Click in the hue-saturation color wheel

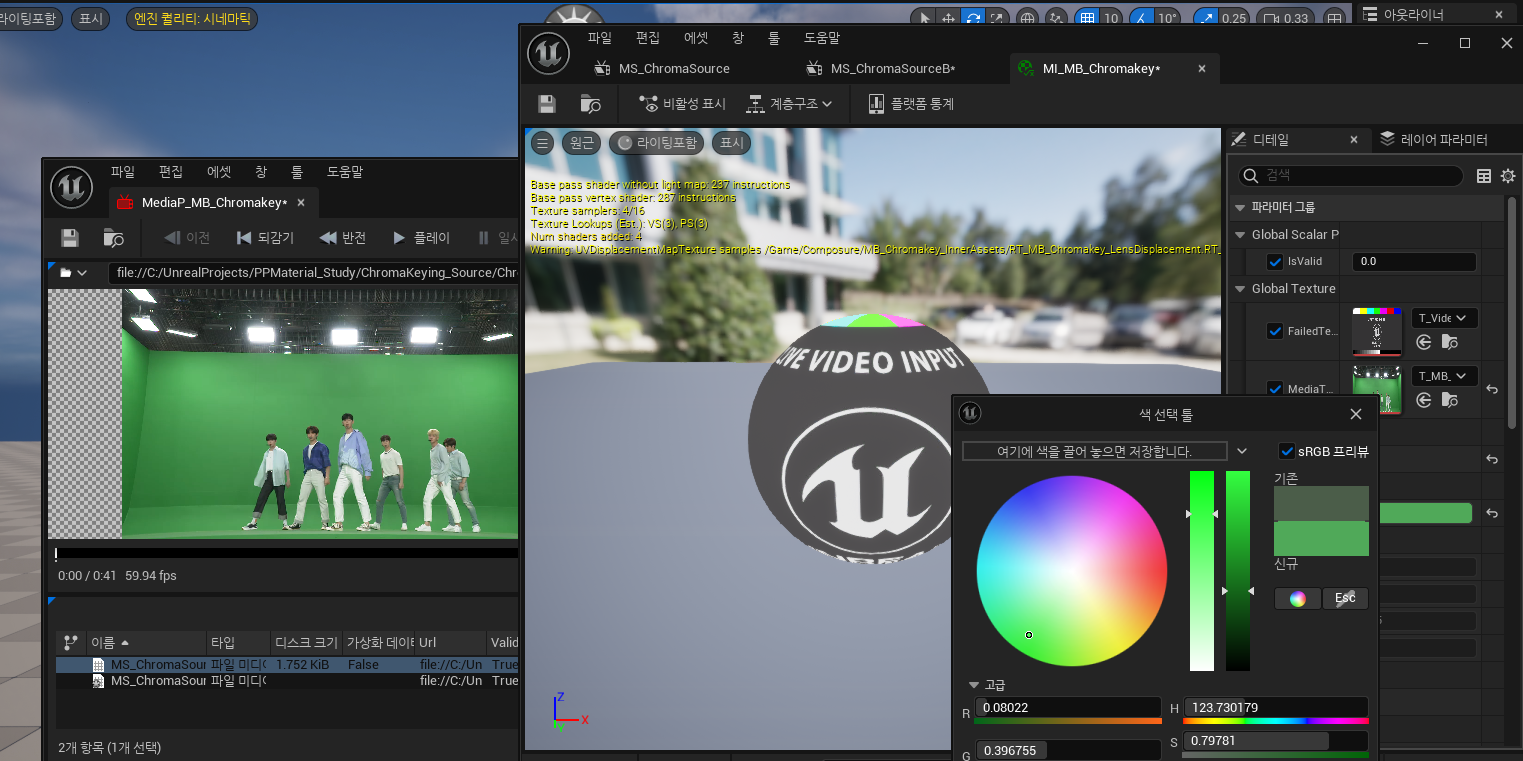[1072, 571]
